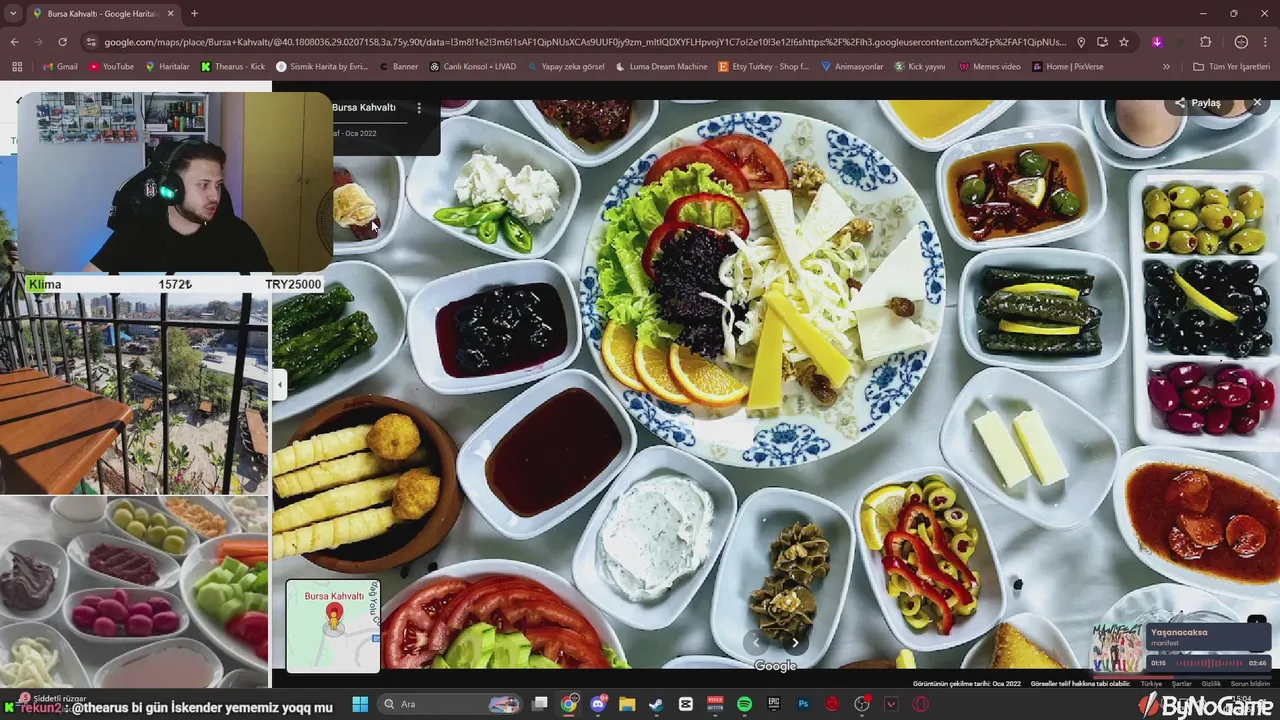The height and width of the screenshot is (720, 1280).
Task: Bookmark this page with the star icon
Action: tap(1124, 42)
